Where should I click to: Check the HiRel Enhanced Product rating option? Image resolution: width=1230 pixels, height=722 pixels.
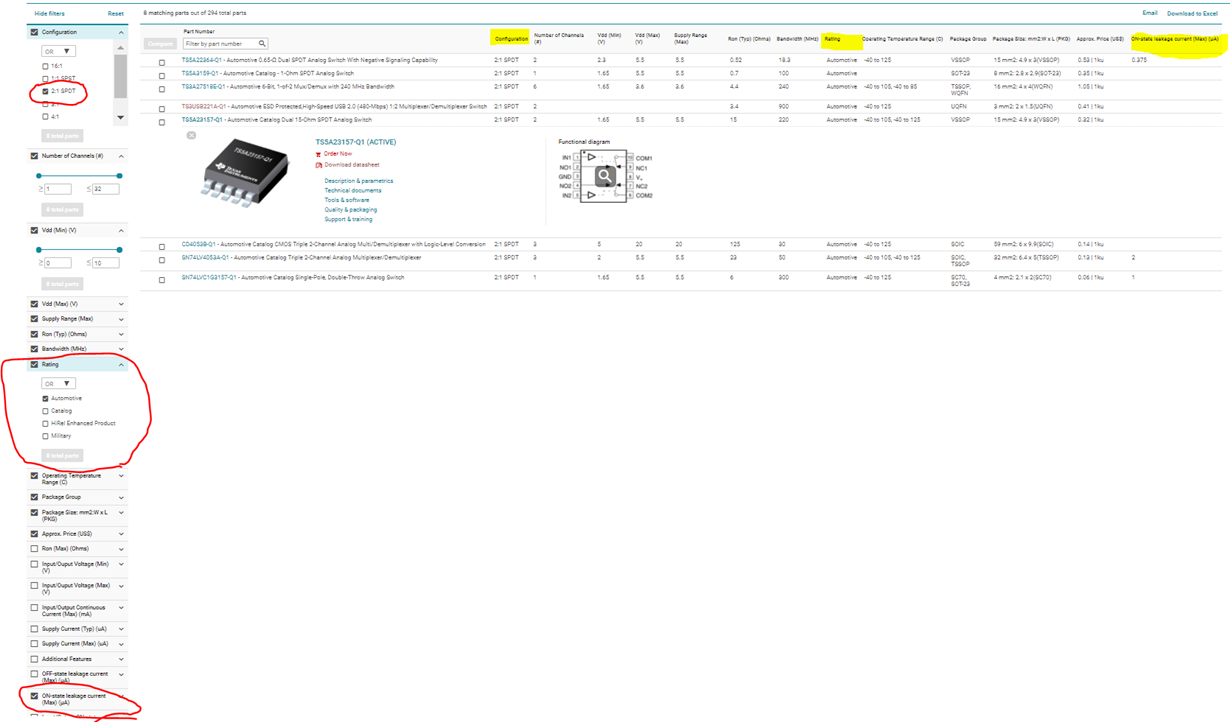(x=45, y=423)
